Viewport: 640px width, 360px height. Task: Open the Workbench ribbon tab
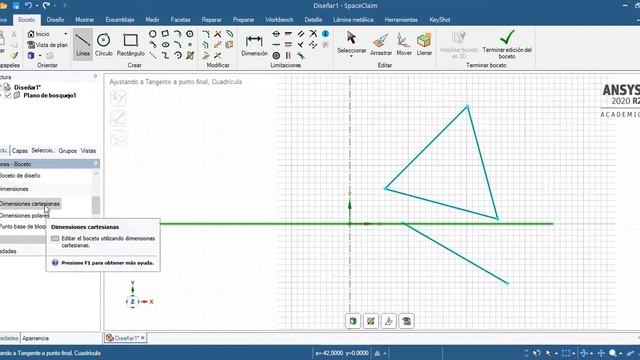pos(279,20)
